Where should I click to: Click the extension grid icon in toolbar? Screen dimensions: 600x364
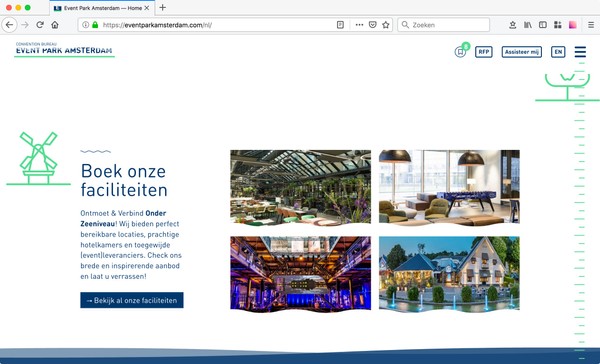click(558, 25)
